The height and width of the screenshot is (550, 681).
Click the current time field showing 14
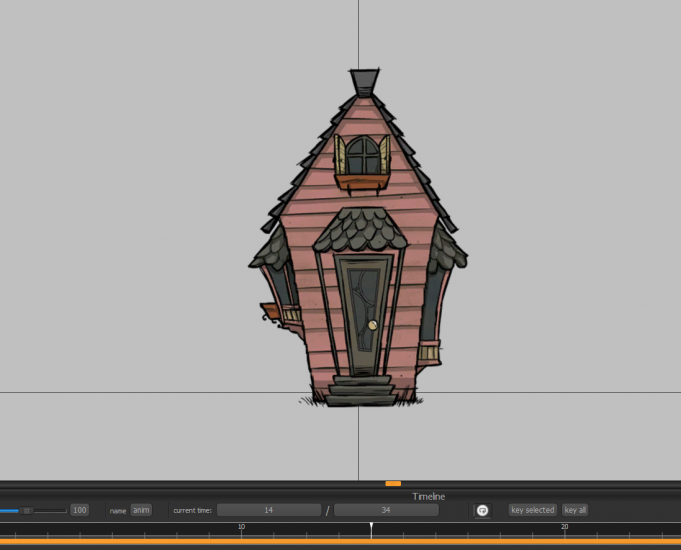point(268,510)
